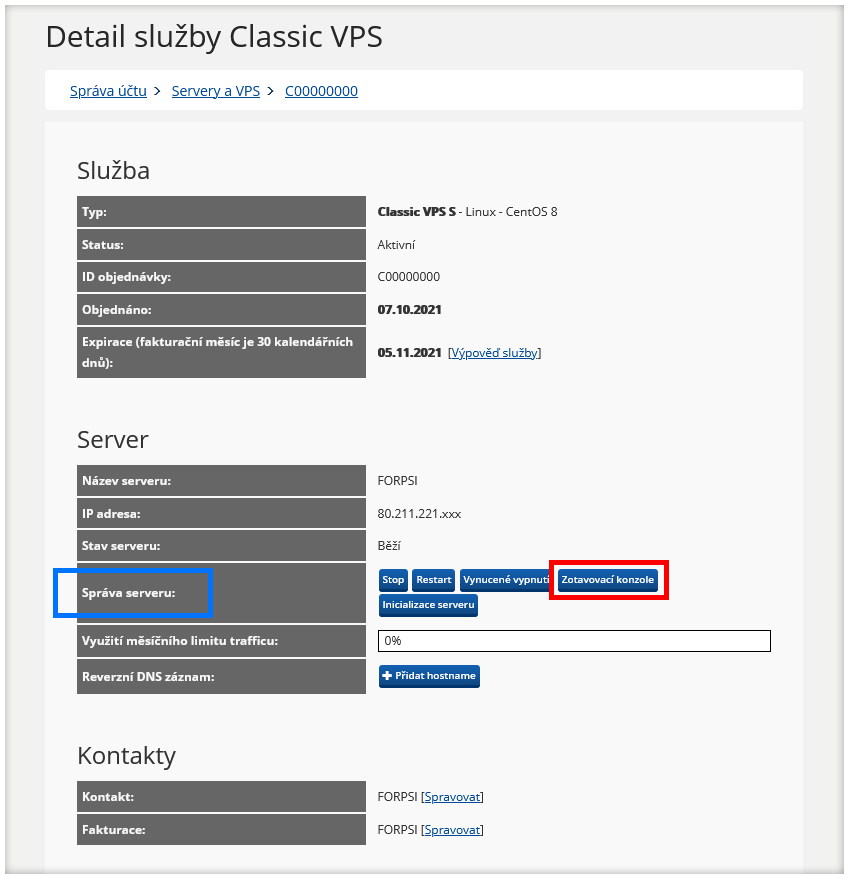Force shutdown with Vynucené vypnutí button
Screen dimensions: 849x879
505,580
